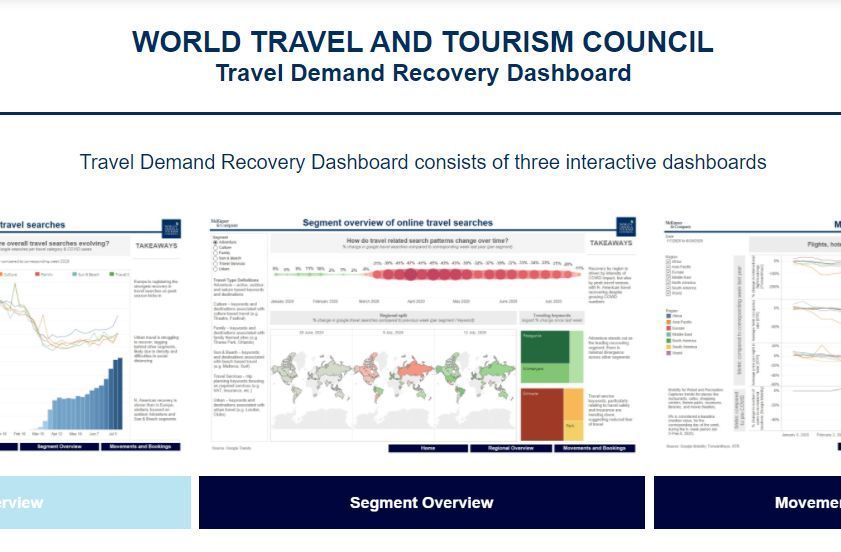Click TAKEAWAYS heading in left thumbnail

[156, 245]
